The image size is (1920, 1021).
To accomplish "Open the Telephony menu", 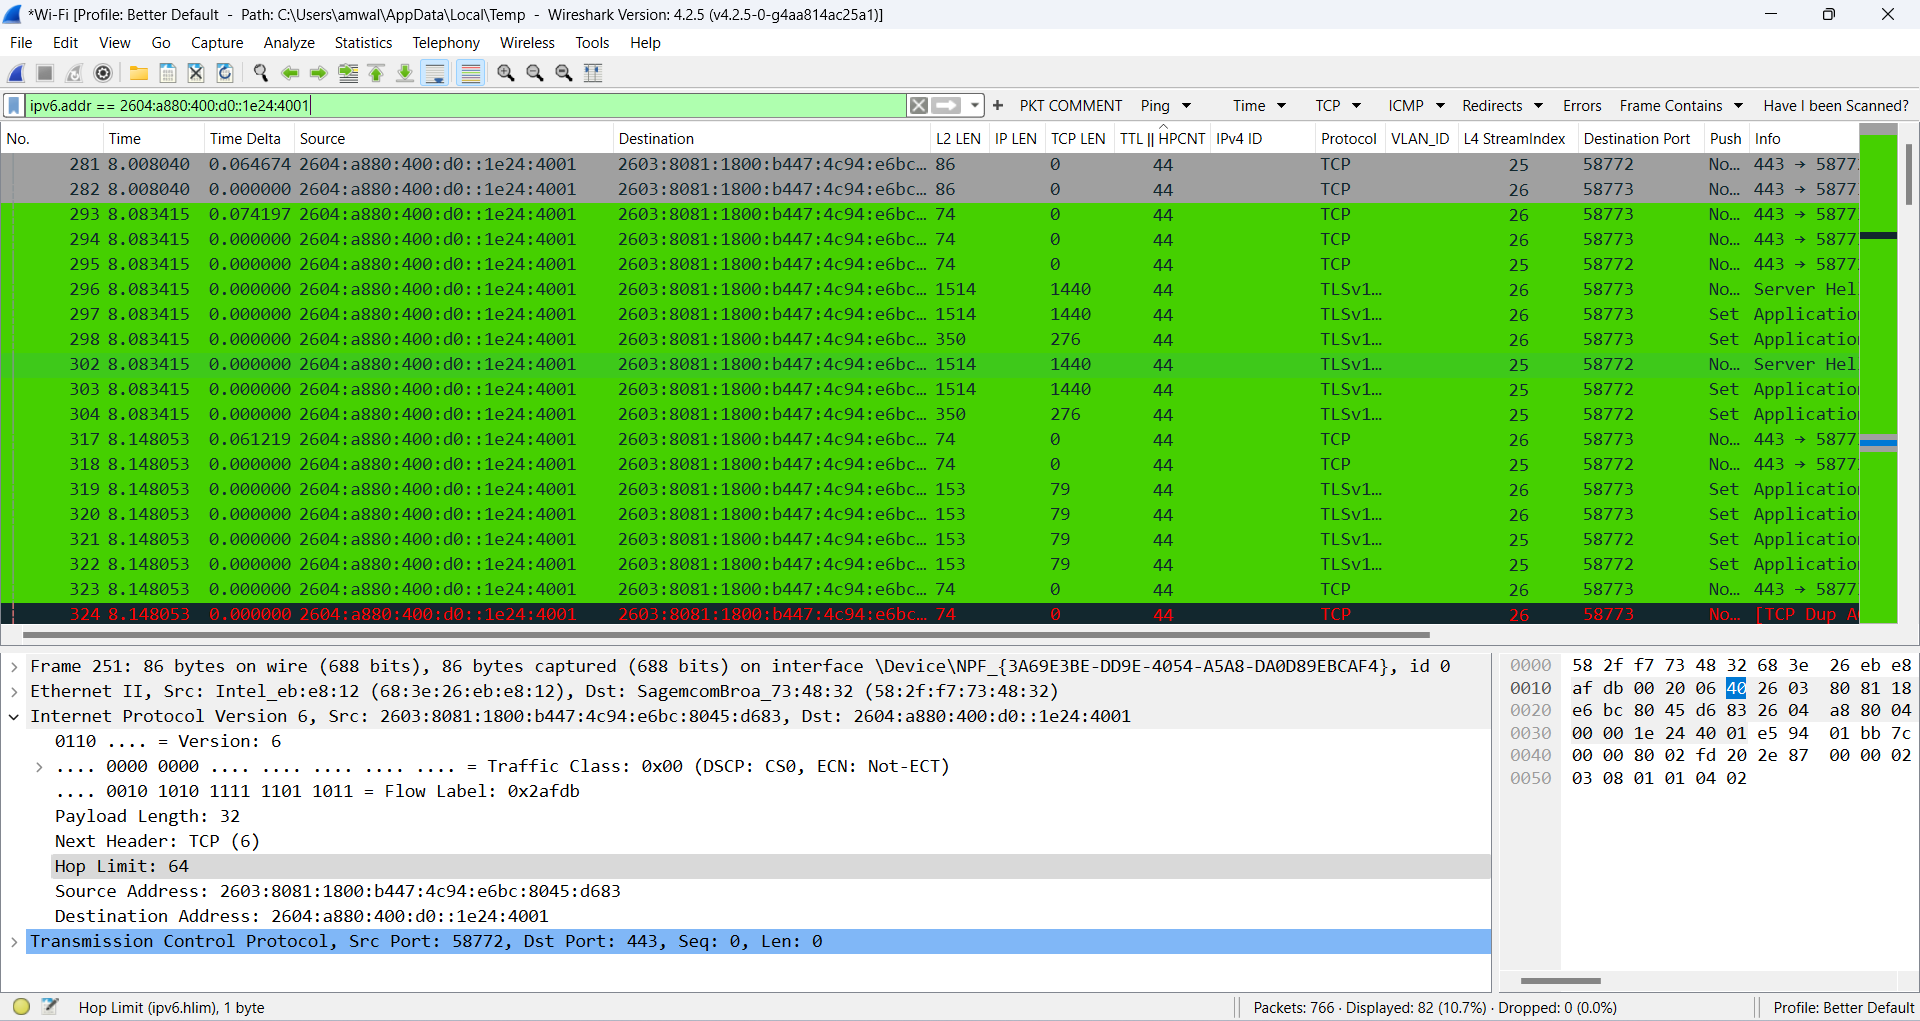I will (x=446, y=42).
